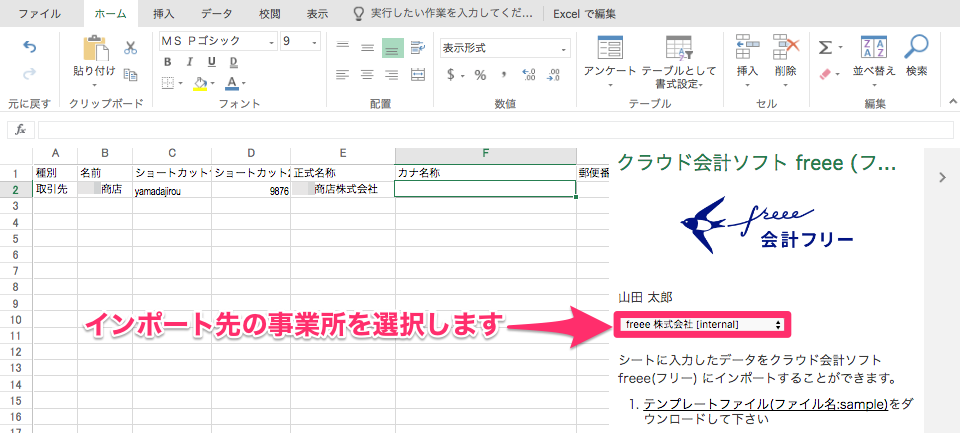Image resolution: width=960 pixels, height=433 pixels.
Task: Open テンプレートファイル(ファイル名:sample) link
Action: click(765, 405)
